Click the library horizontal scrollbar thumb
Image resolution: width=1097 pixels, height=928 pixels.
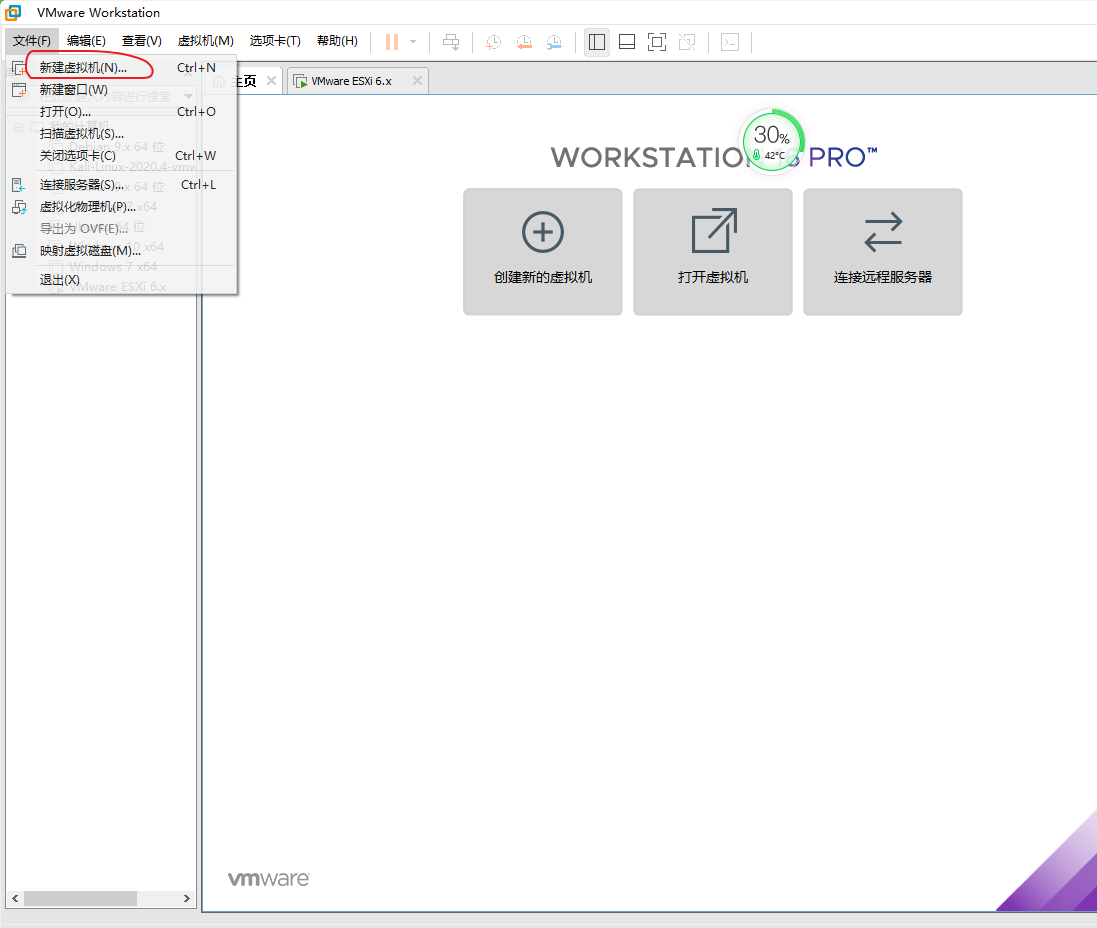pyautogui.click(x=80, y=898)
